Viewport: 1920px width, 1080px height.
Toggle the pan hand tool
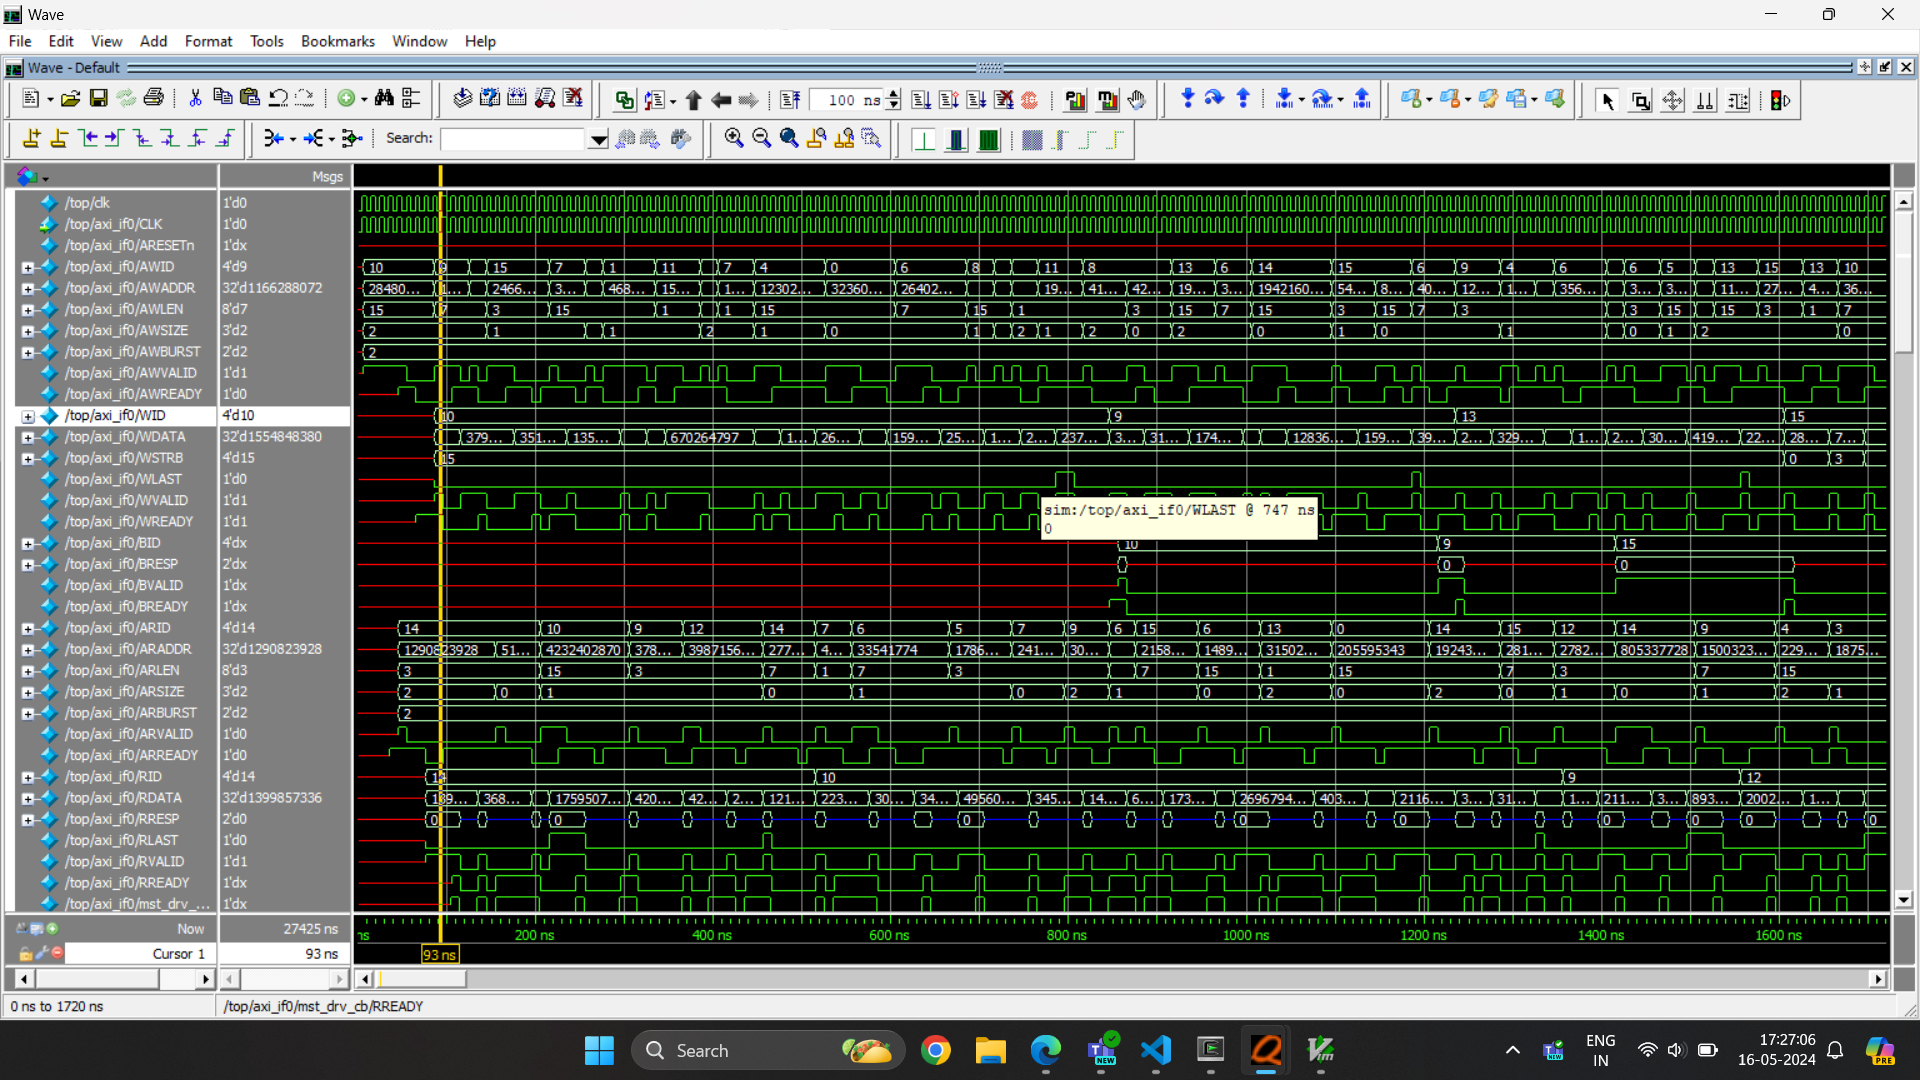coord(1137,100)
